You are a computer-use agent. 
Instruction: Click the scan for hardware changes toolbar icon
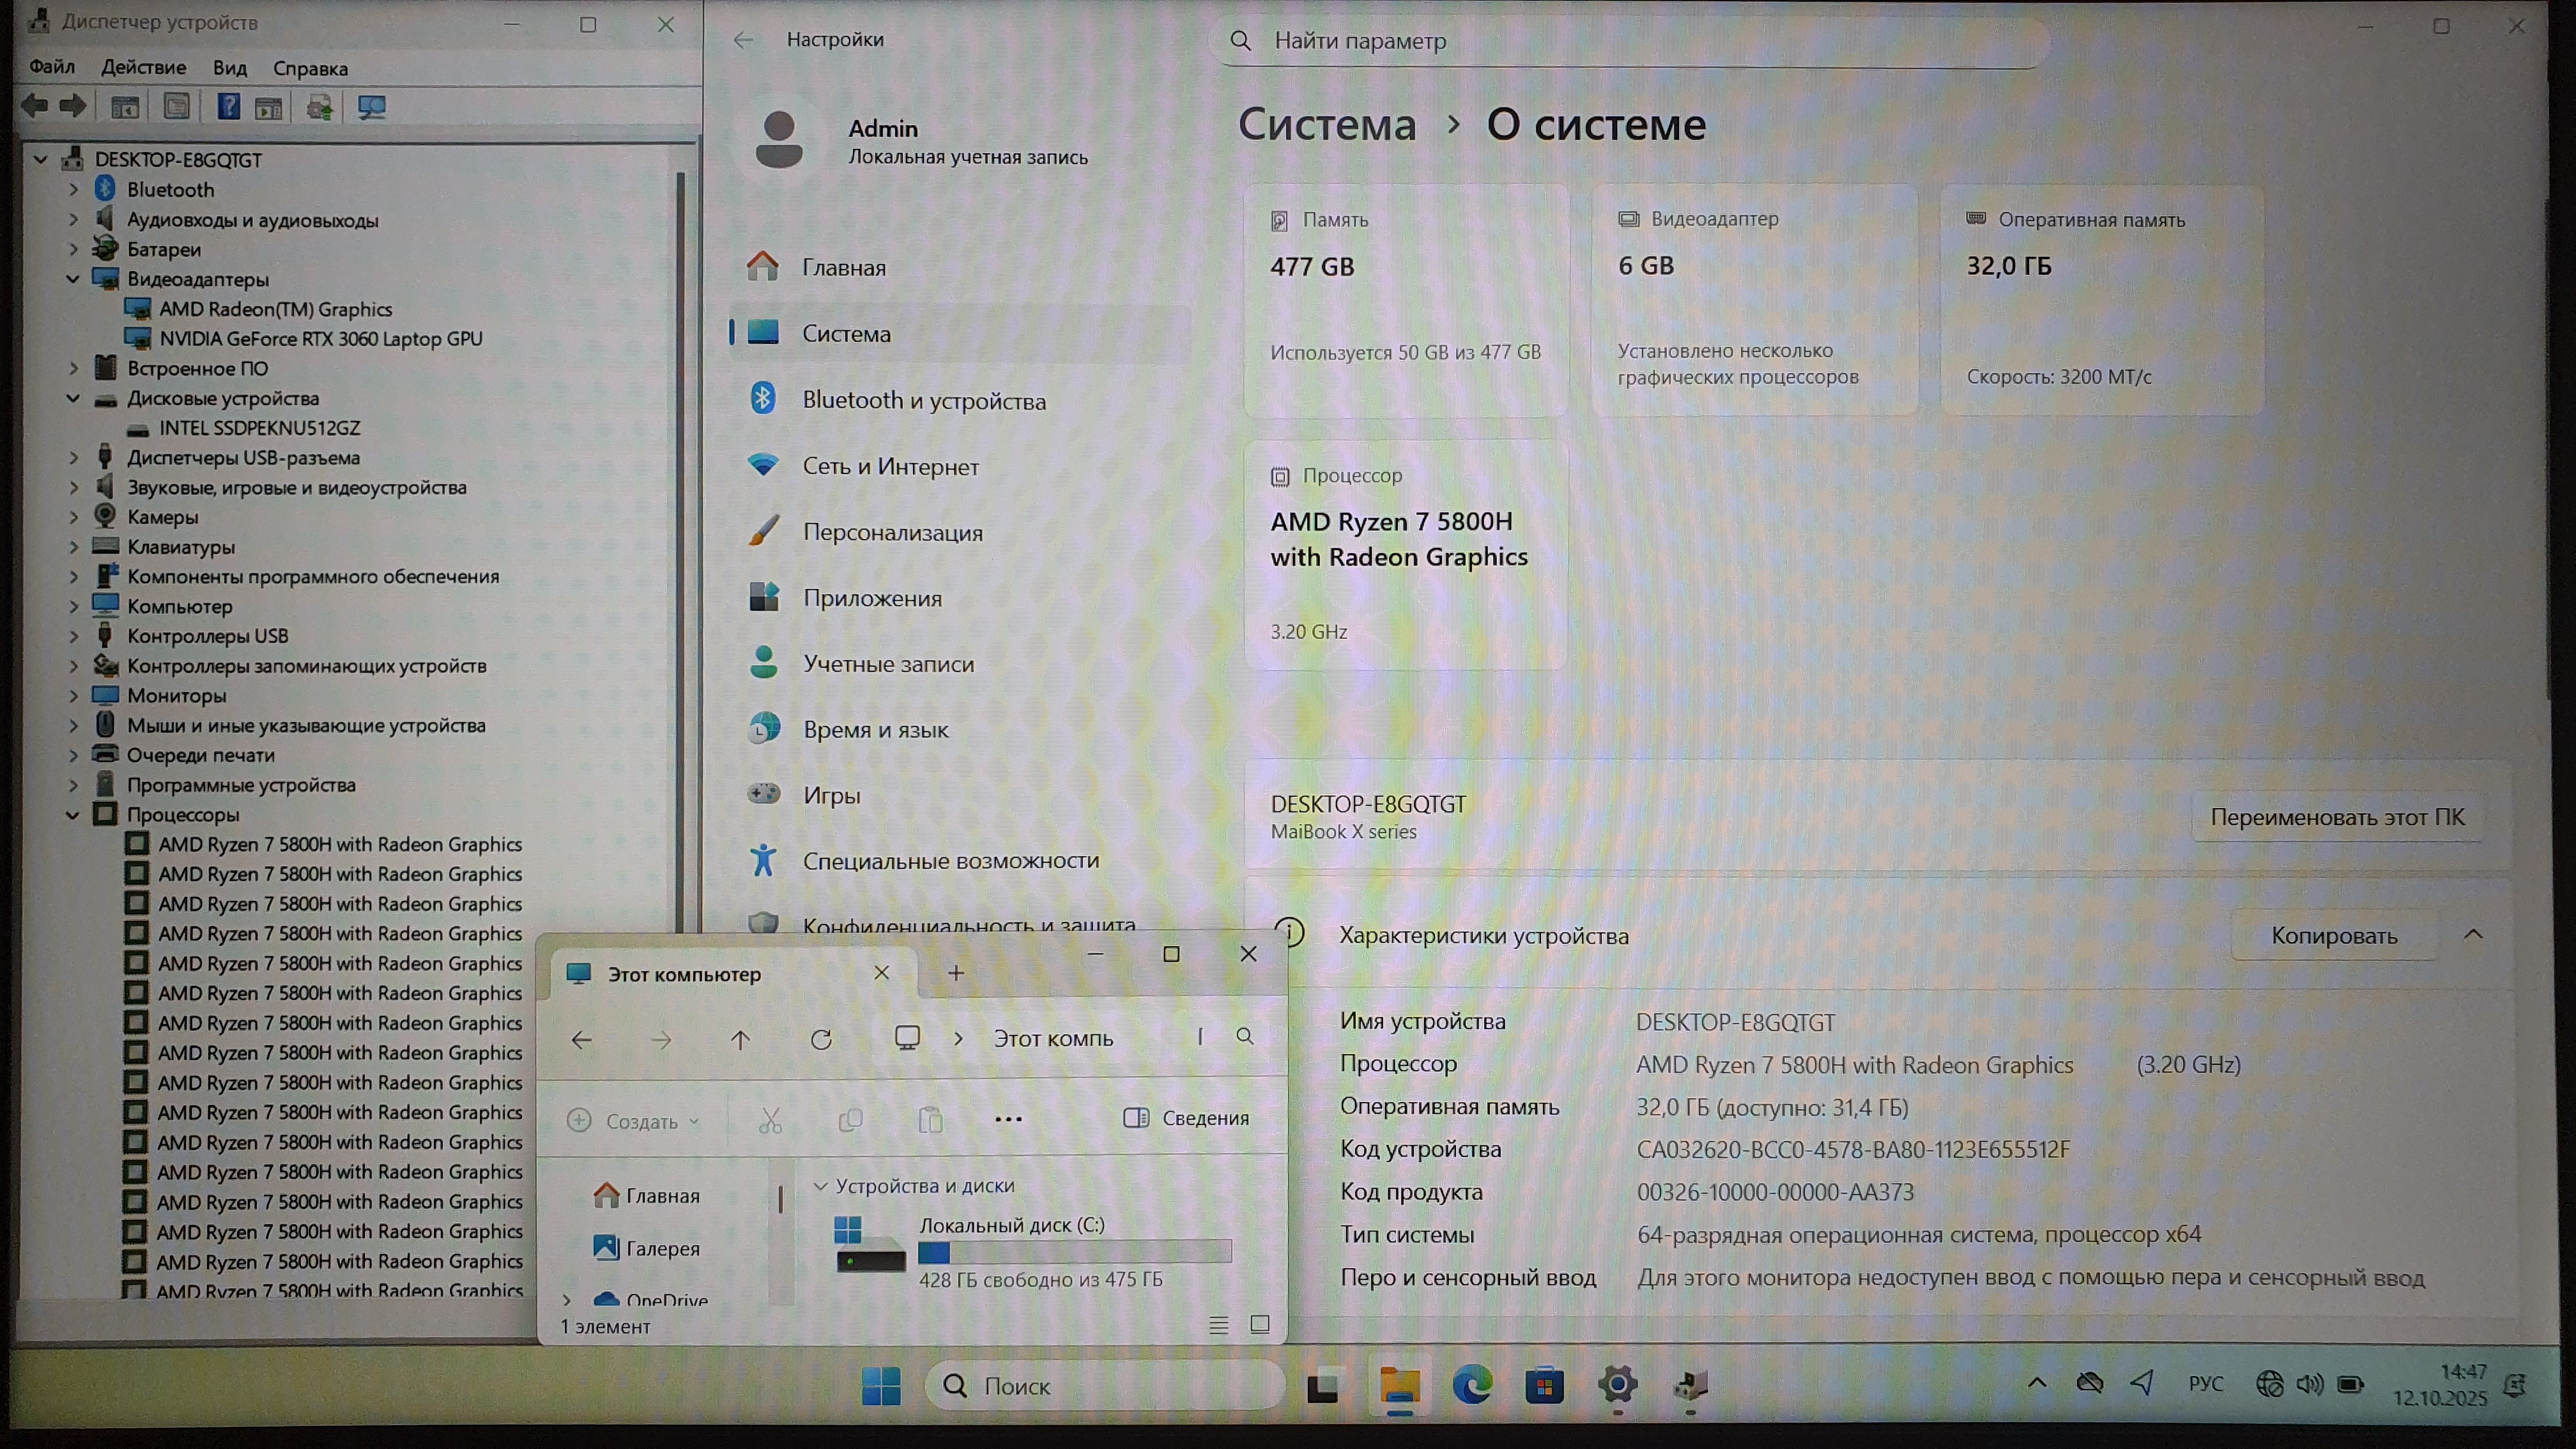372,107
